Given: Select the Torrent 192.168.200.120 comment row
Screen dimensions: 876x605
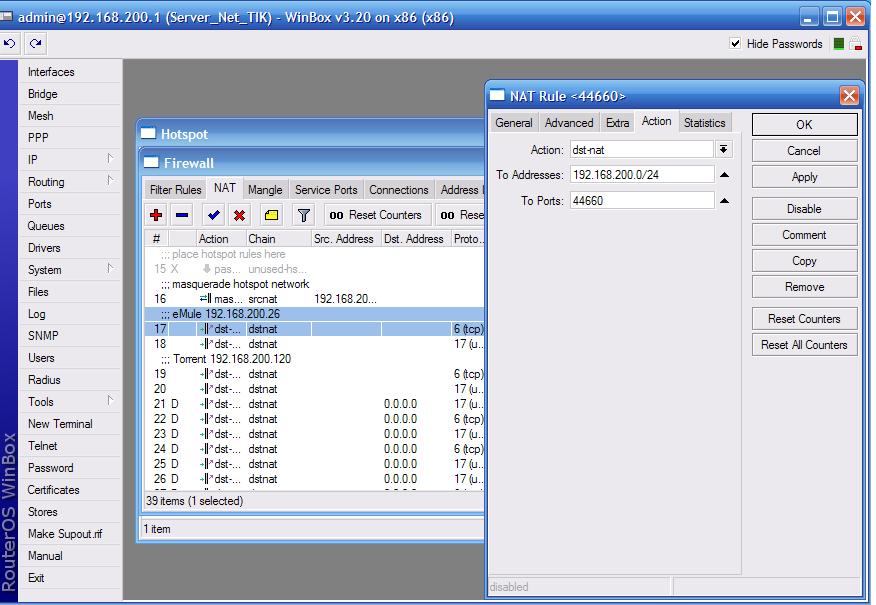Looking at the screenshot, I should (314, 359).
